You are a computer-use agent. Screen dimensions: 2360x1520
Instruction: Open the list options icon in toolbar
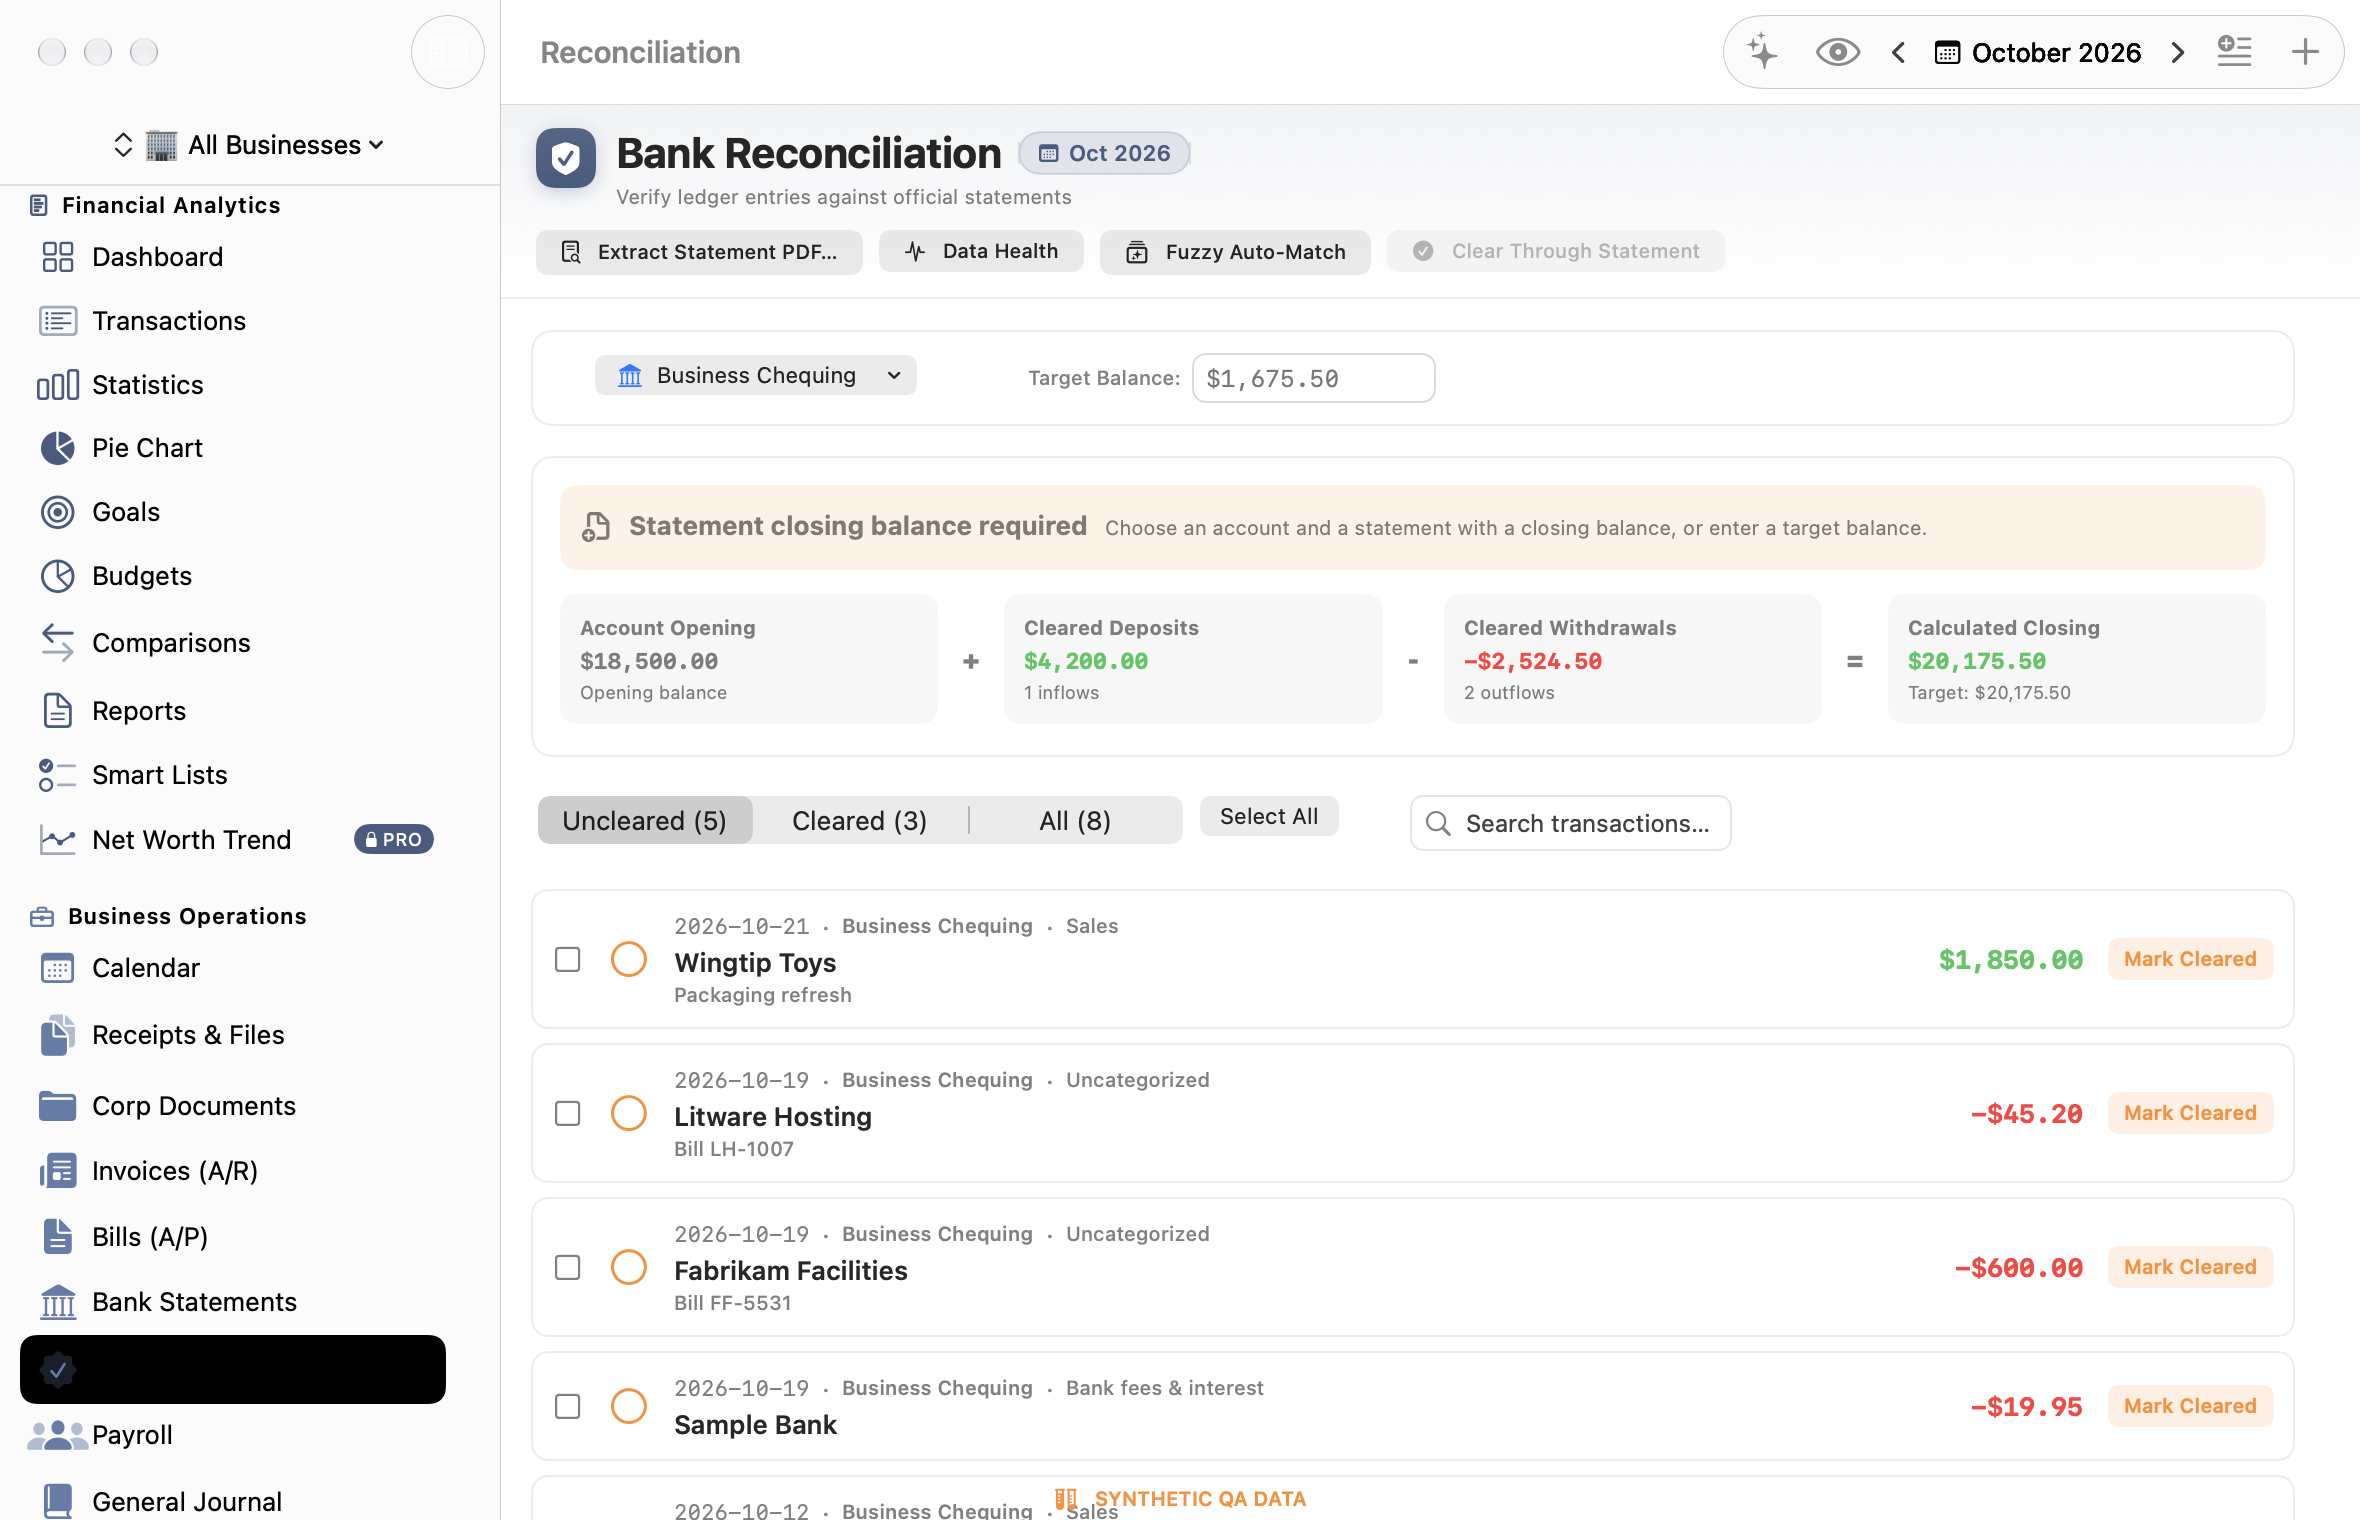[x=2234, y=52]
